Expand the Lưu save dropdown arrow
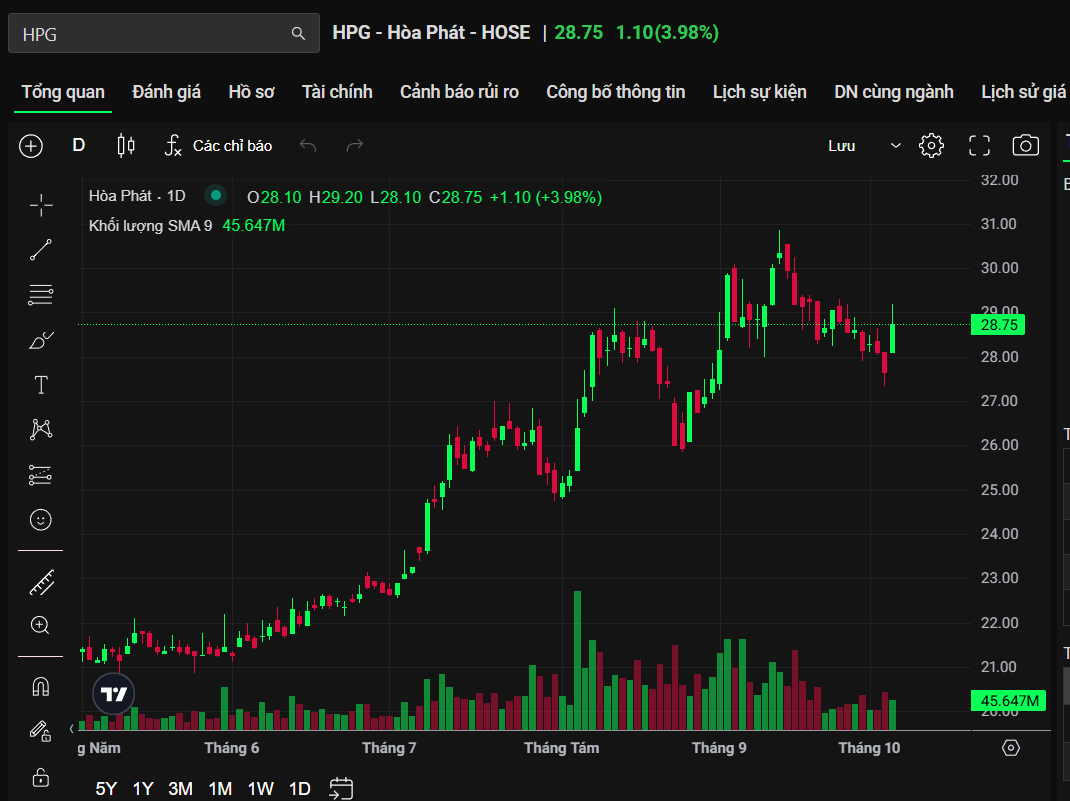The image size is (1070, 801). tap(895, 146)
